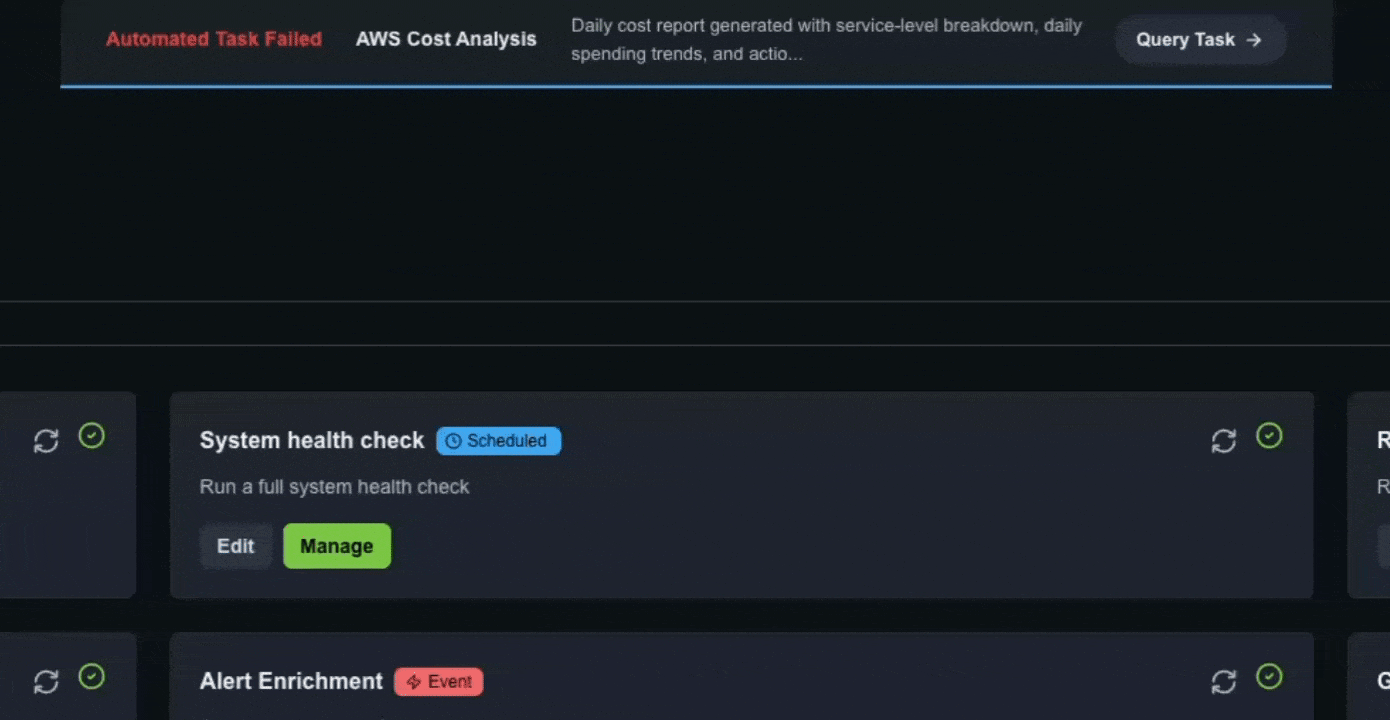This screenshot has height=720, width=1390.
Task: Refresh the System health check task
Action: 1224,440
